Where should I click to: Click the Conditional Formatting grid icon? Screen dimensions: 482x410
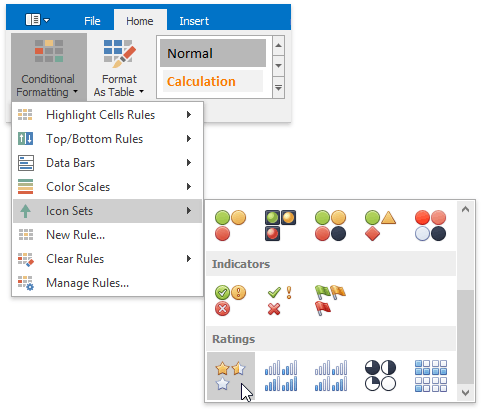49,51
